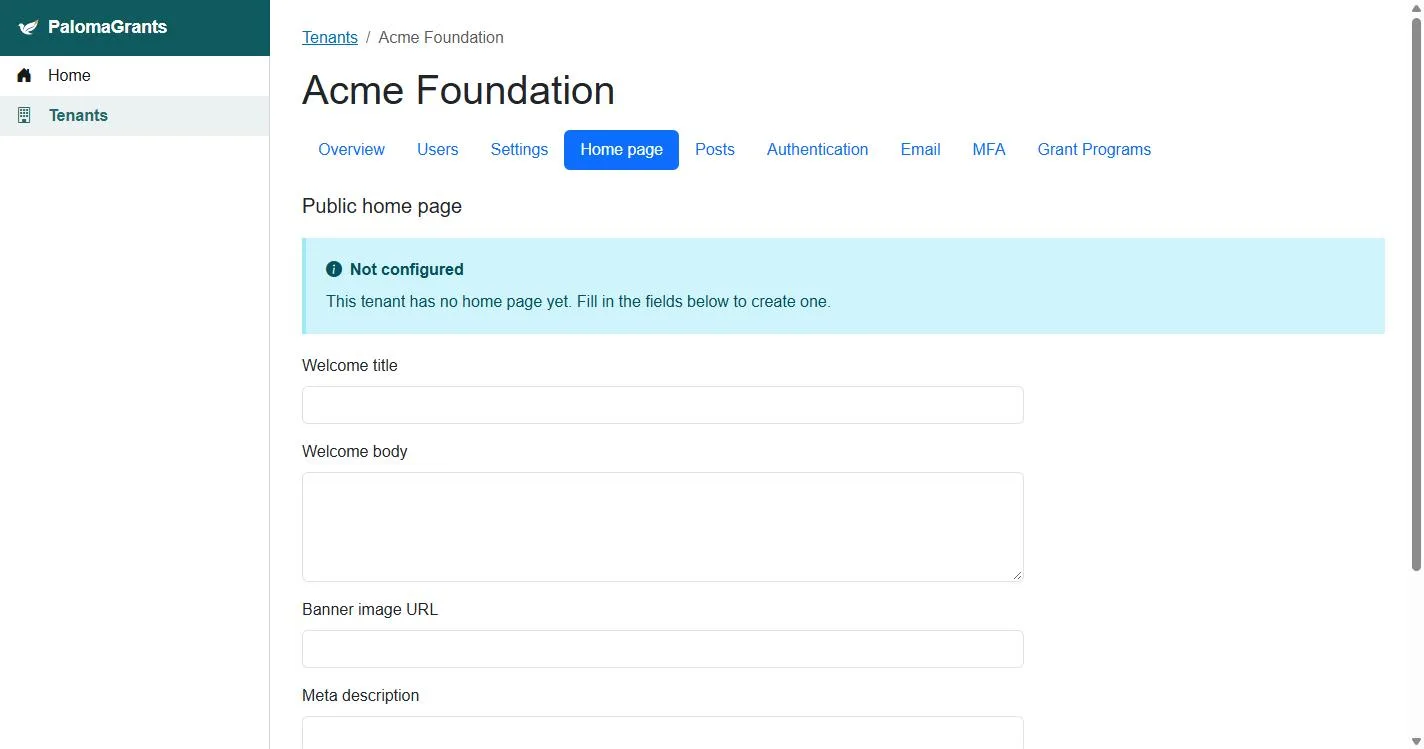
Task: Click the Tenants building icon in sidebar
Action: point(25,115)
